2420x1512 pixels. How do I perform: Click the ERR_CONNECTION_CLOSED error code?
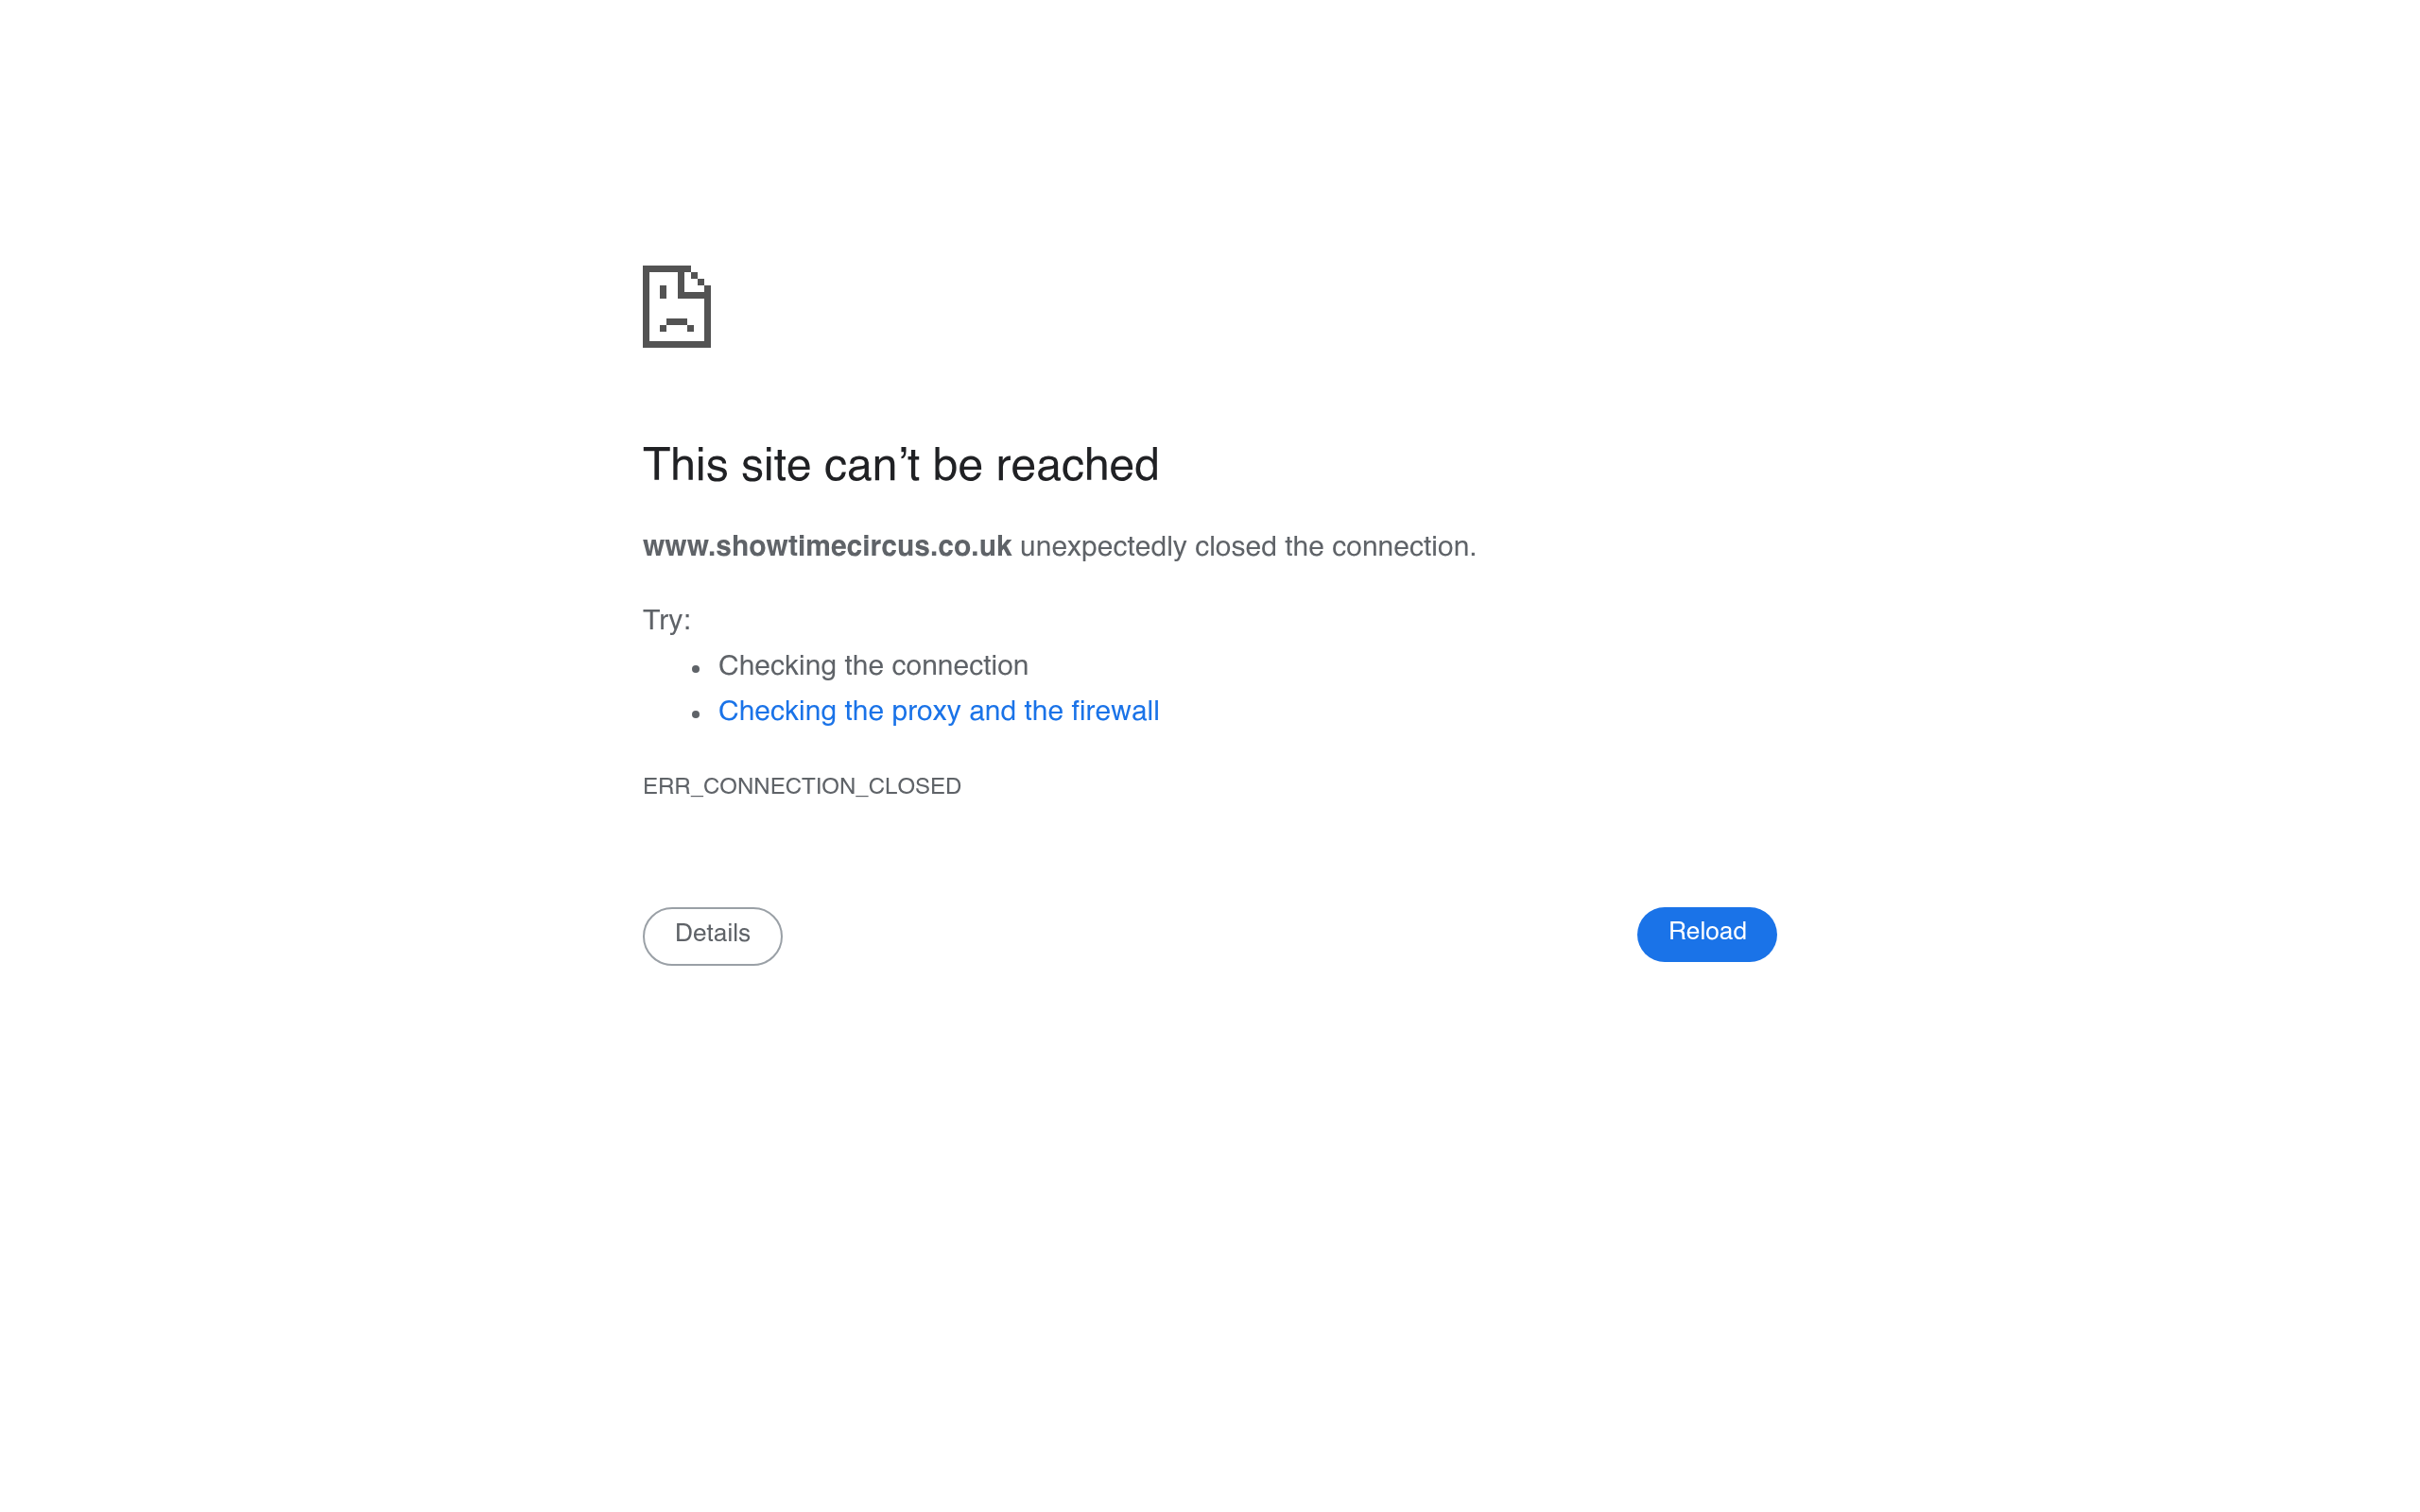pos(801,787)
